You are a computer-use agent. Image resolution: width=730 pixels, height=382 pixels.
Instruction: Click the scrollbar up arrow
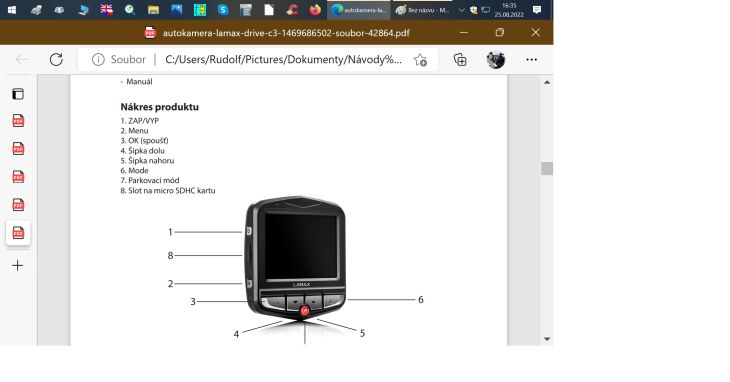click(x=547, y=82)
